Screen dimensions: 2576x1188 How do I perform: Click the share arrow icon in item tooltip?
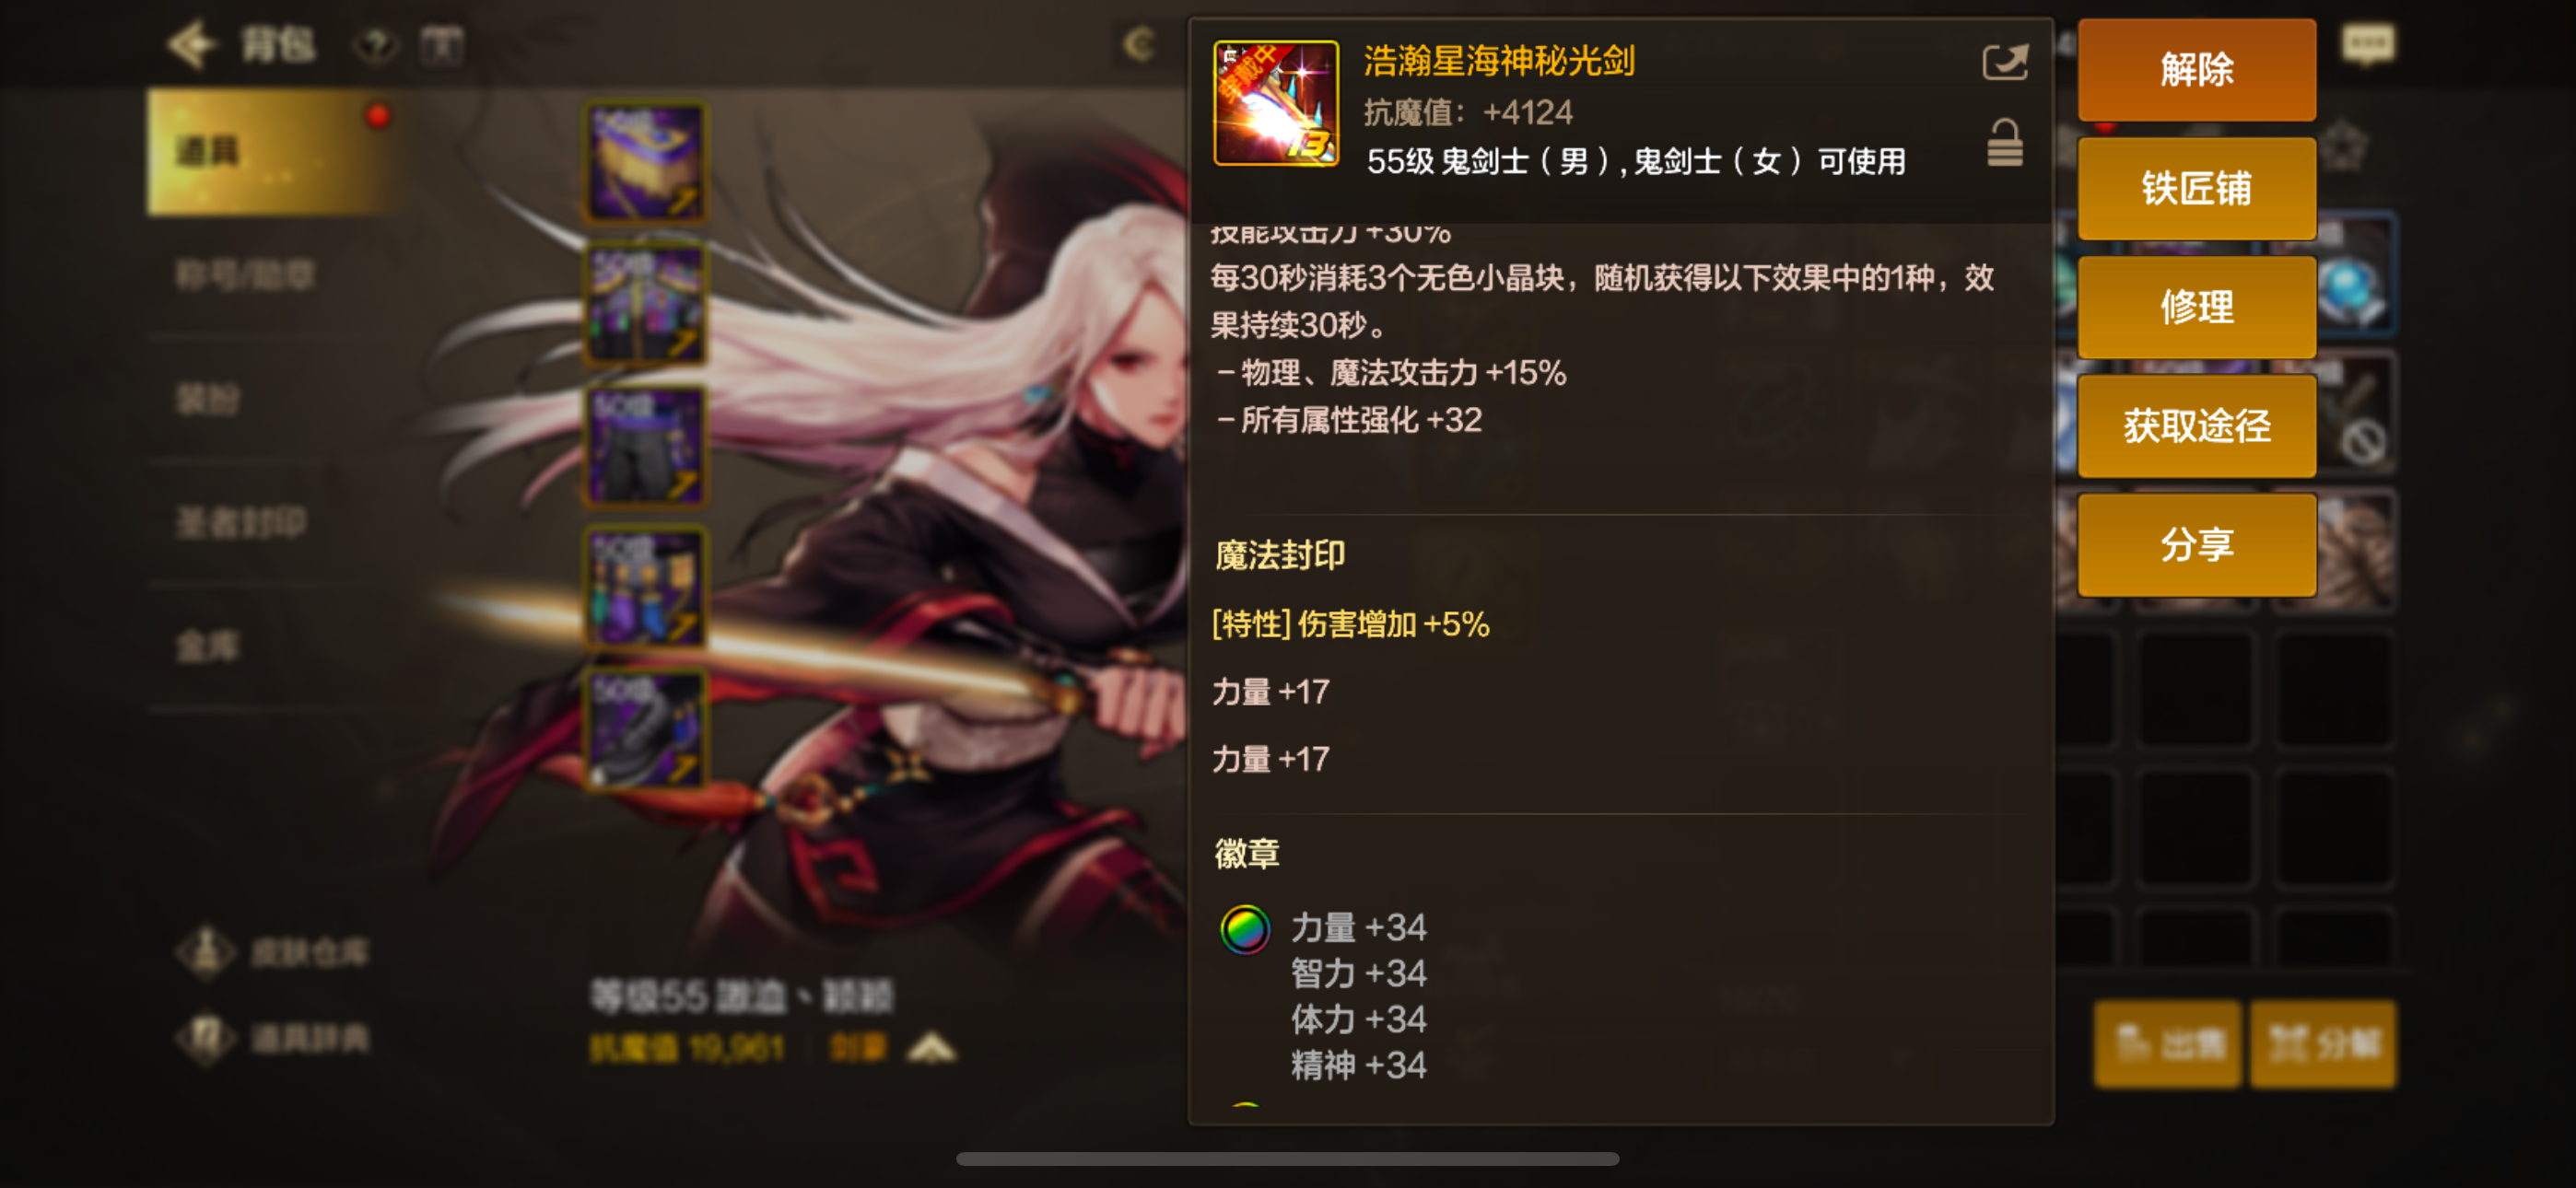point(2004,63)
